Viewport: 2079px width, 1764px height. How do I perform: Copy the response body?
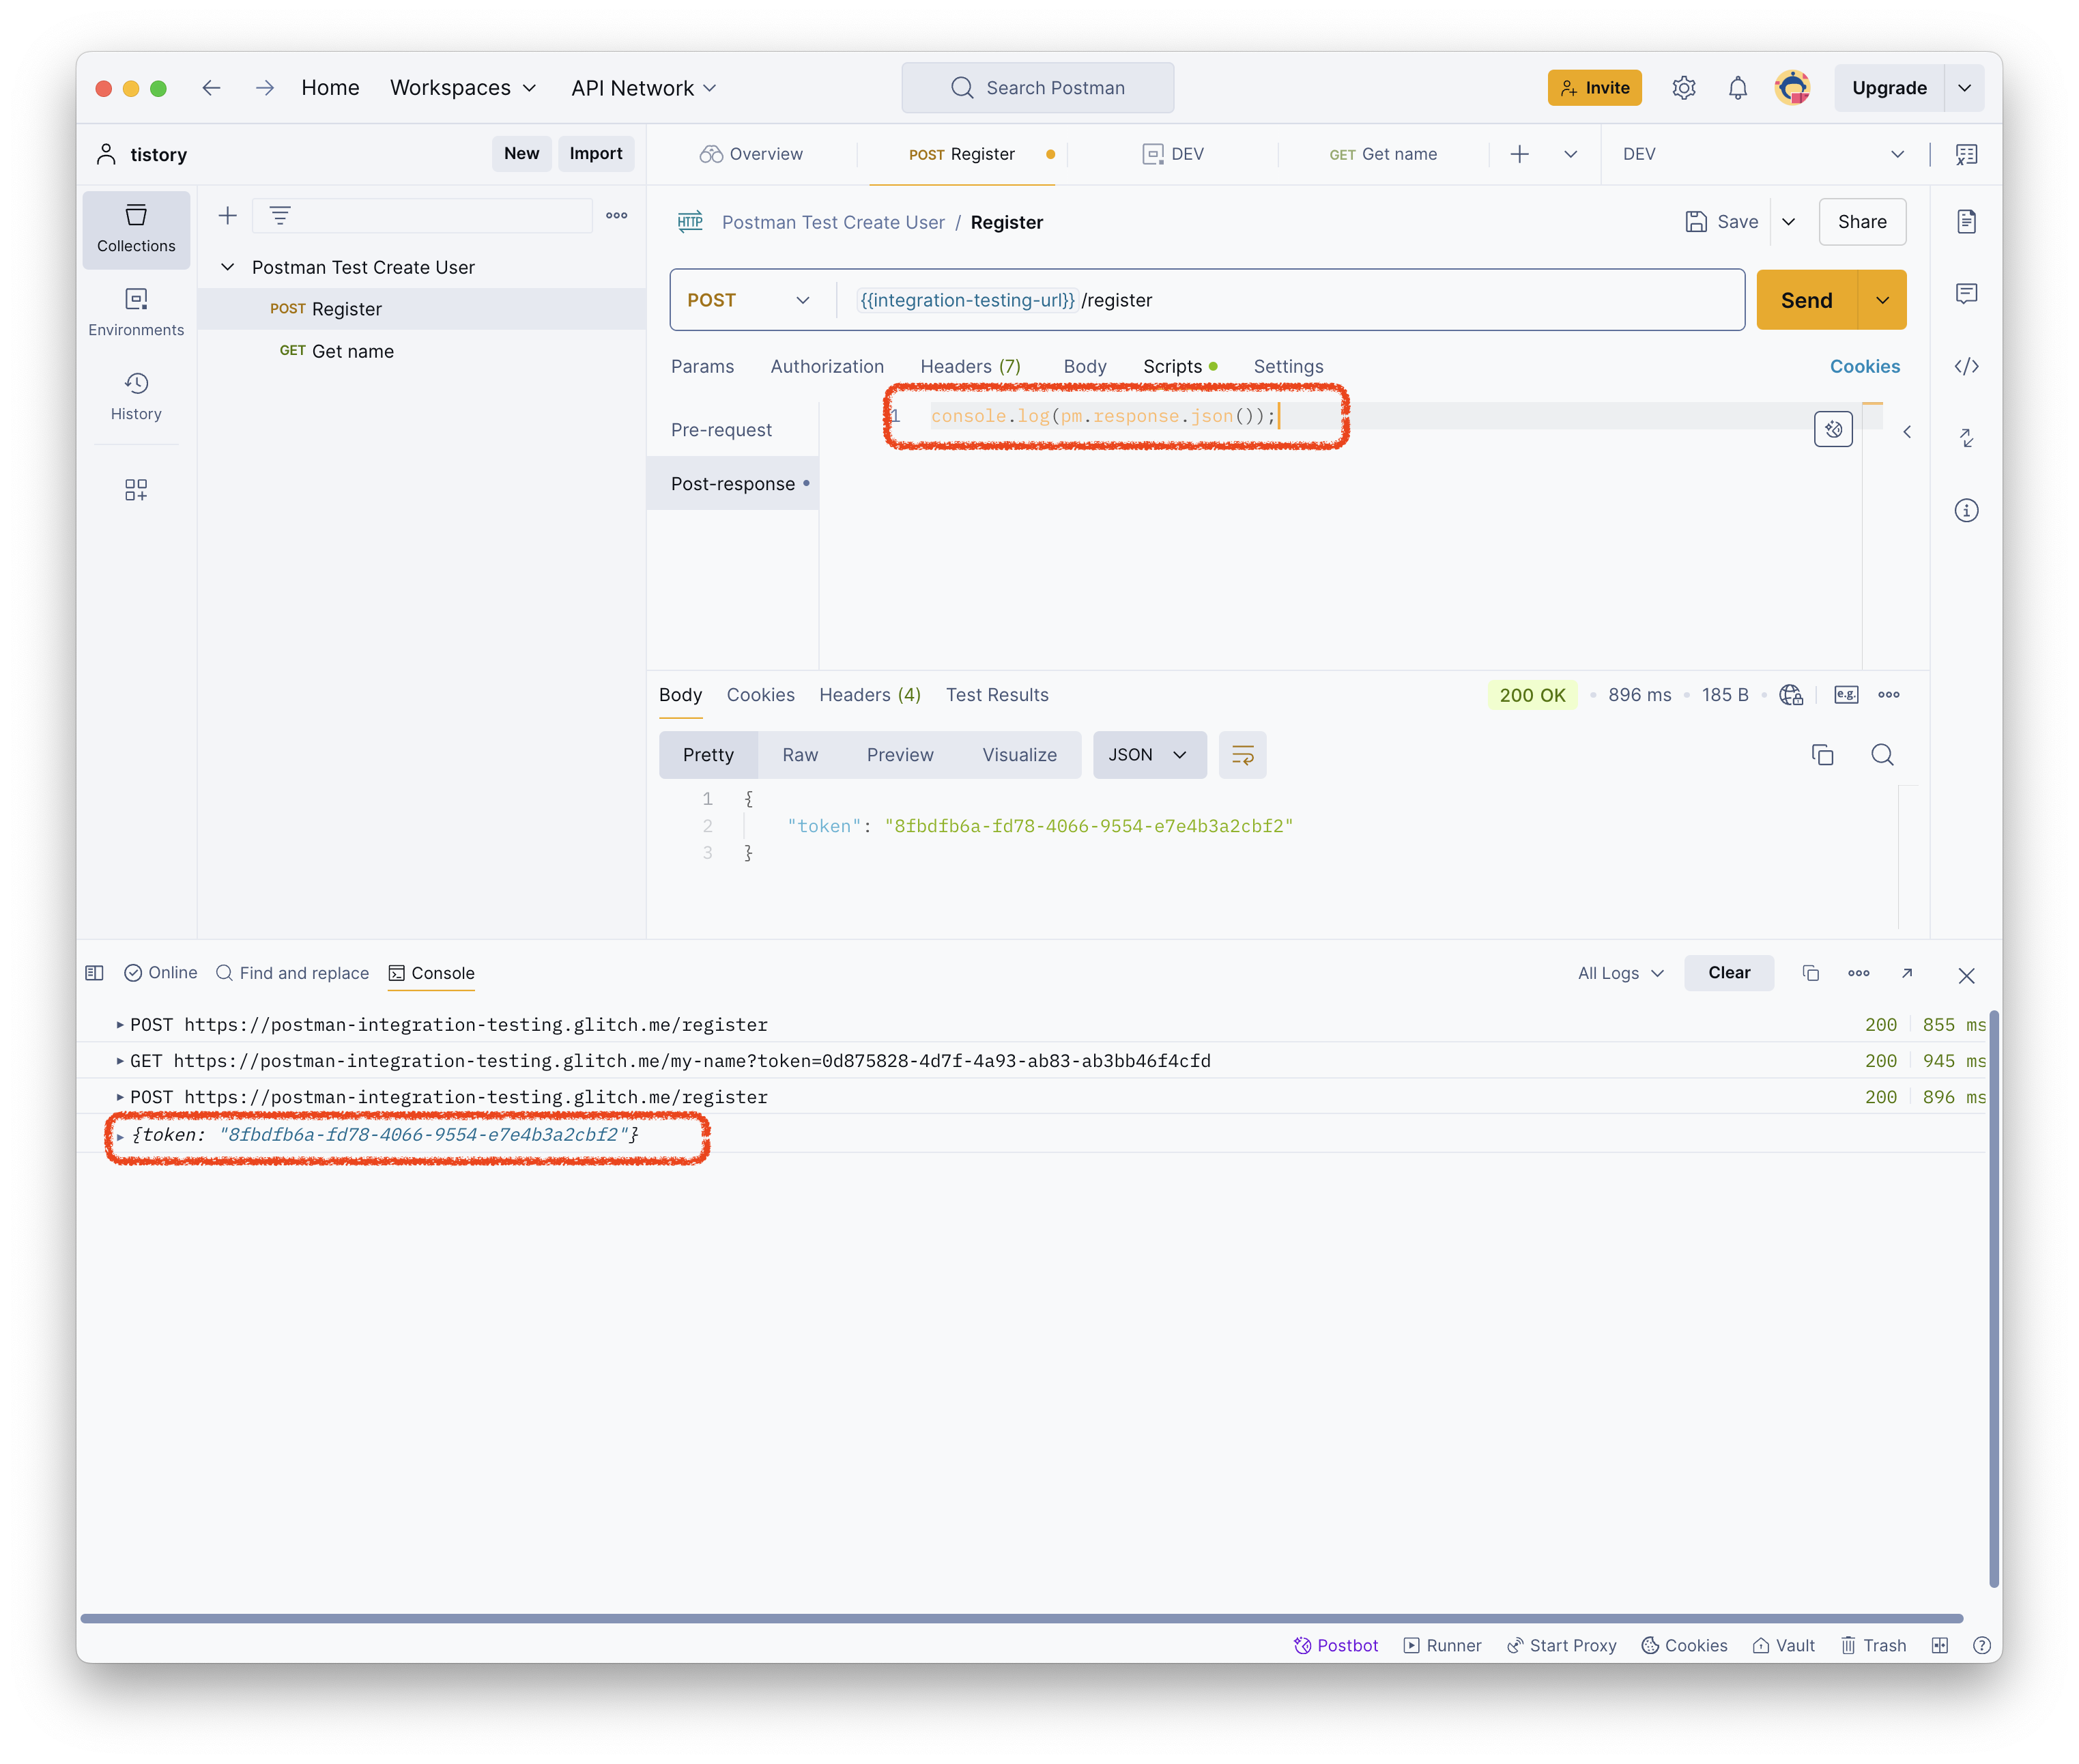tap(1822, 755)
